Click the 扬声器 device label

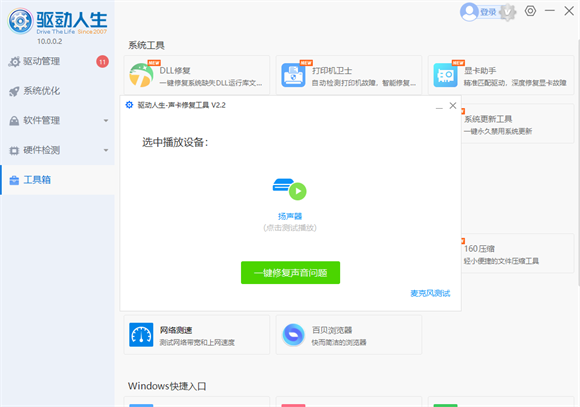point(290,216)
